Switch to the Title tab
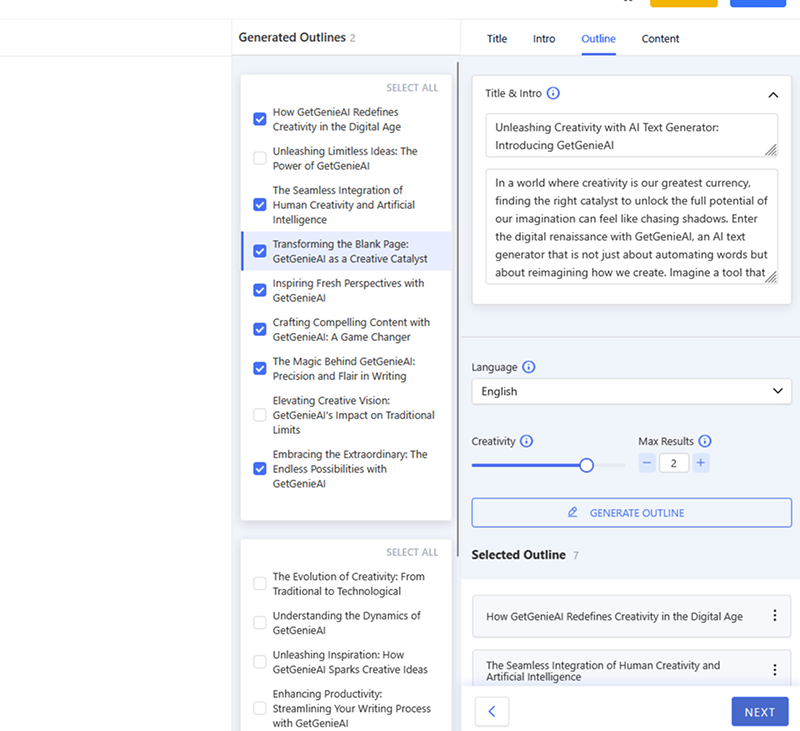Image resolution: width=800 pixels, height=731 pixels. click(497, 39)
